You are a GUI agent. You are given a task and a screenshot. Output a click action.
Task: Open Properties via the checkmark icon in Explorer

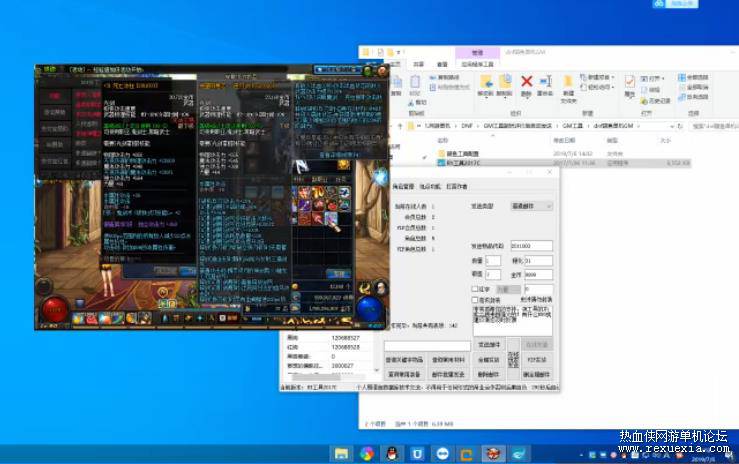tap(630, 82)
